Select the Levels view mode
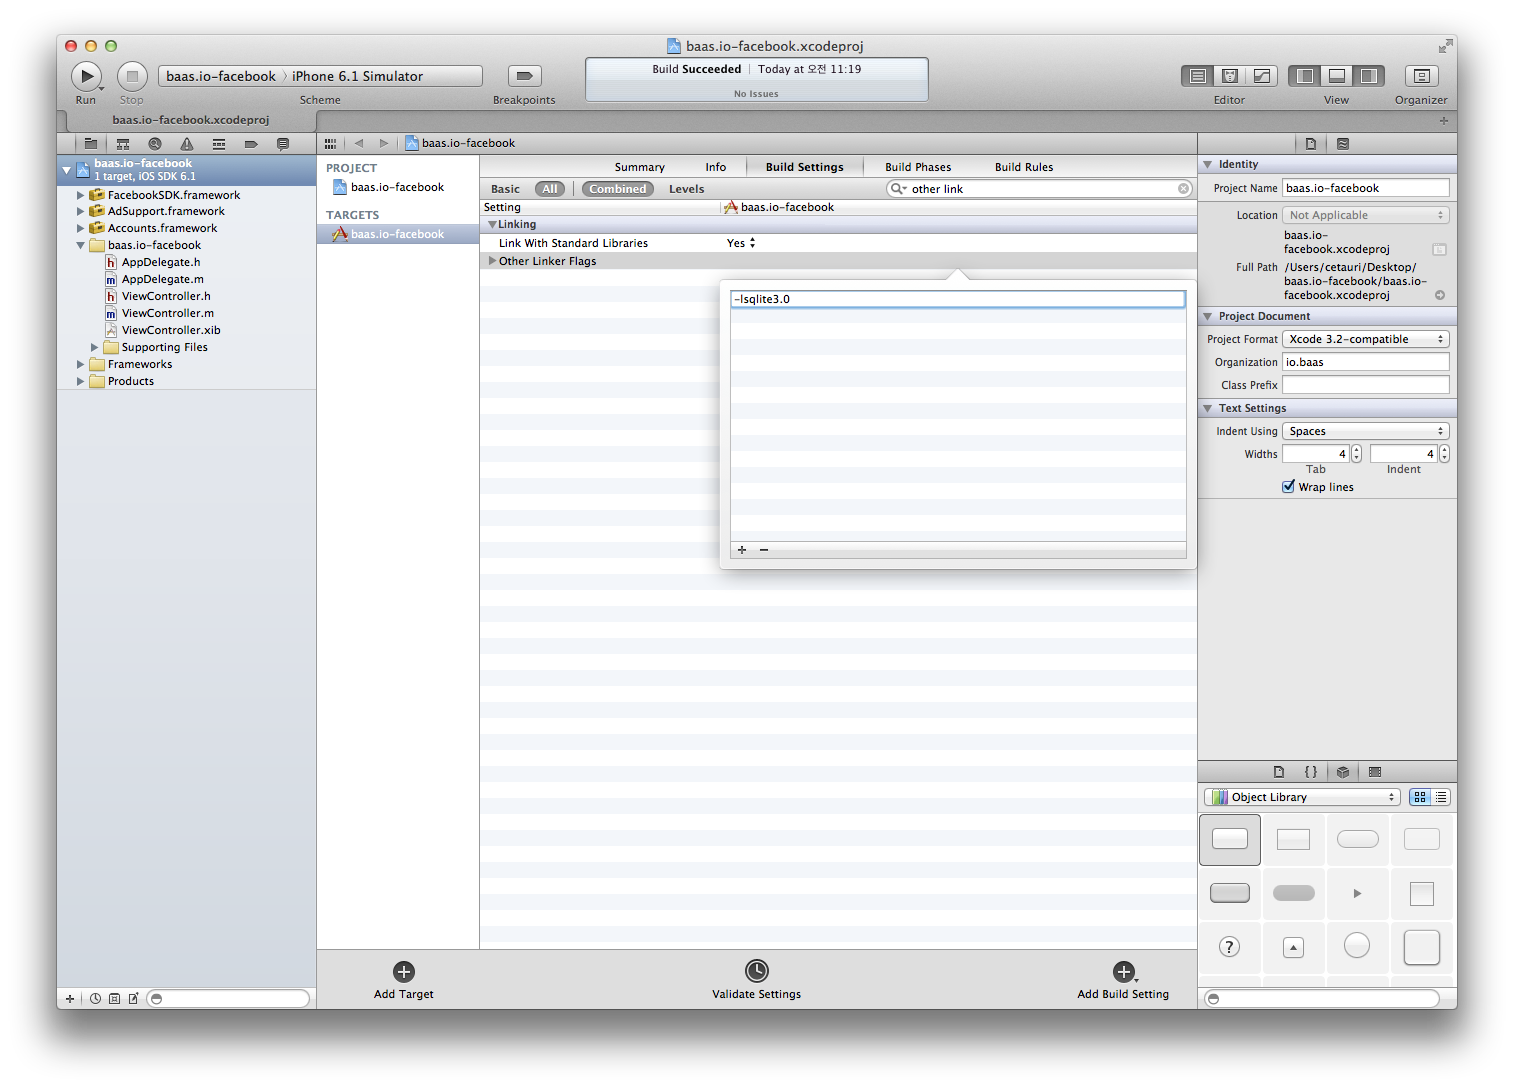1514x1088 pixels. coord(687,189)
